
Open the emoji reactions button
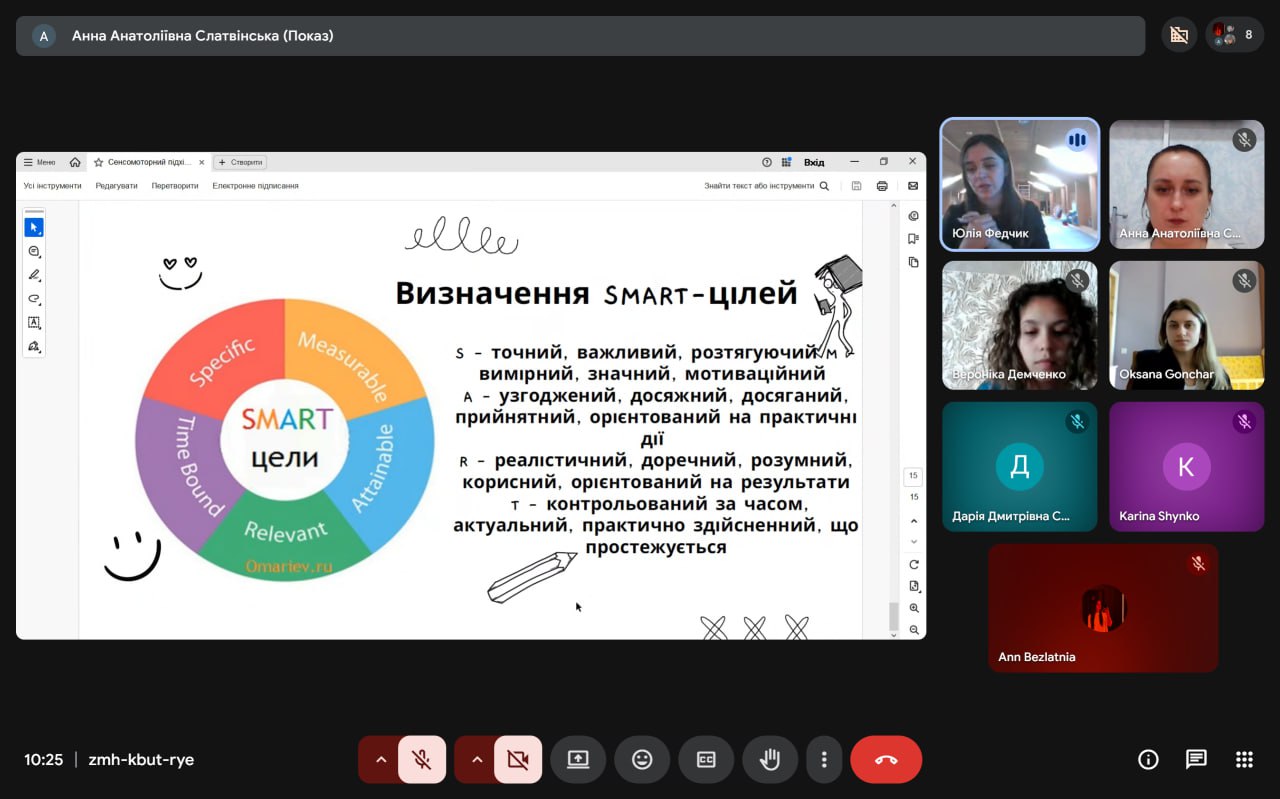coord(642,760)
